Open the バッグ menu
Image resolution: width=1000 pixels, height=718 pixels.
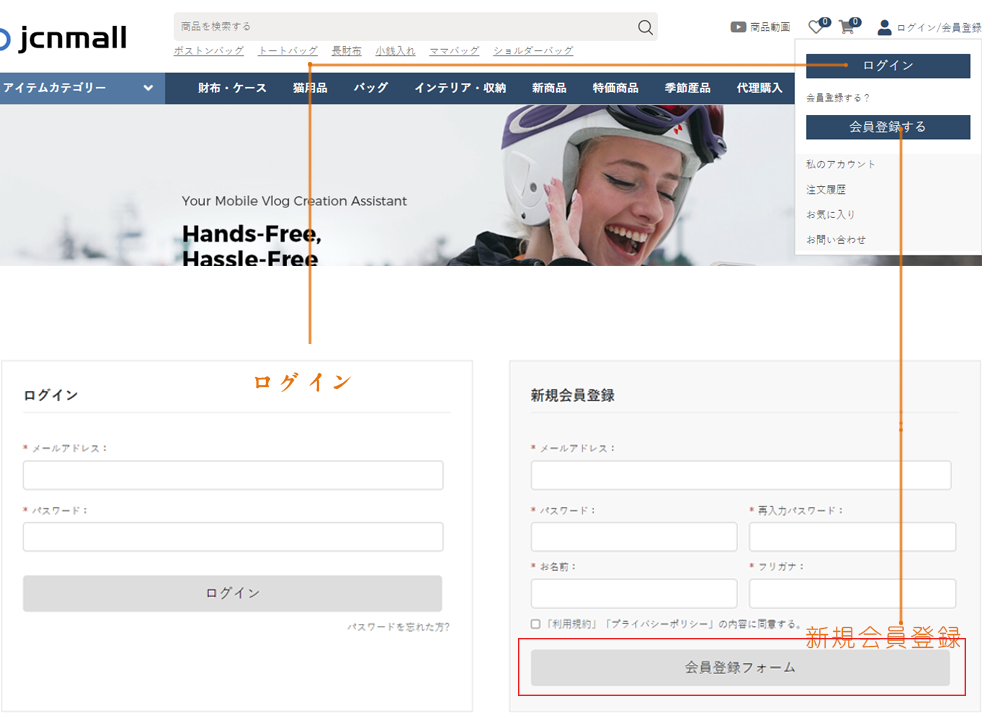click(x=371, y=88)
